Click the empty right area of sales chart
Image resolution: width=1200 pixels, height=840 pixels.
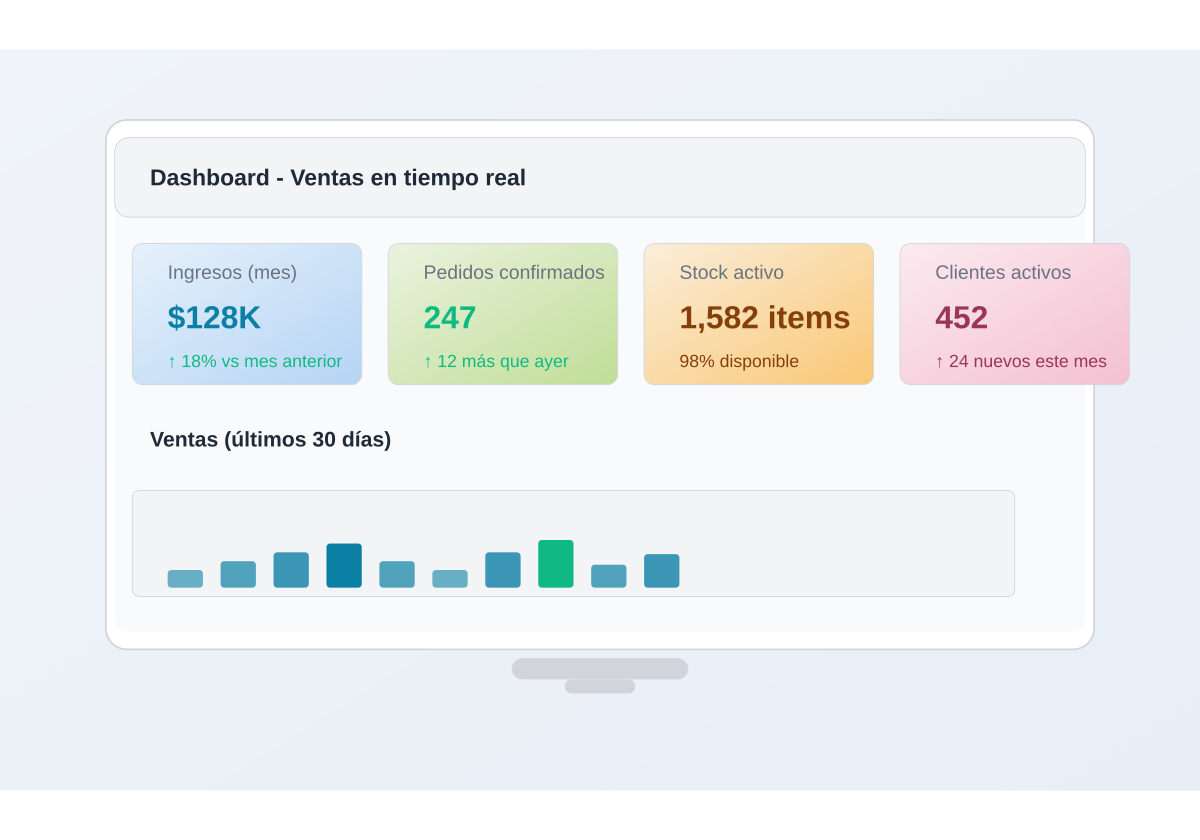pos(850,543)
